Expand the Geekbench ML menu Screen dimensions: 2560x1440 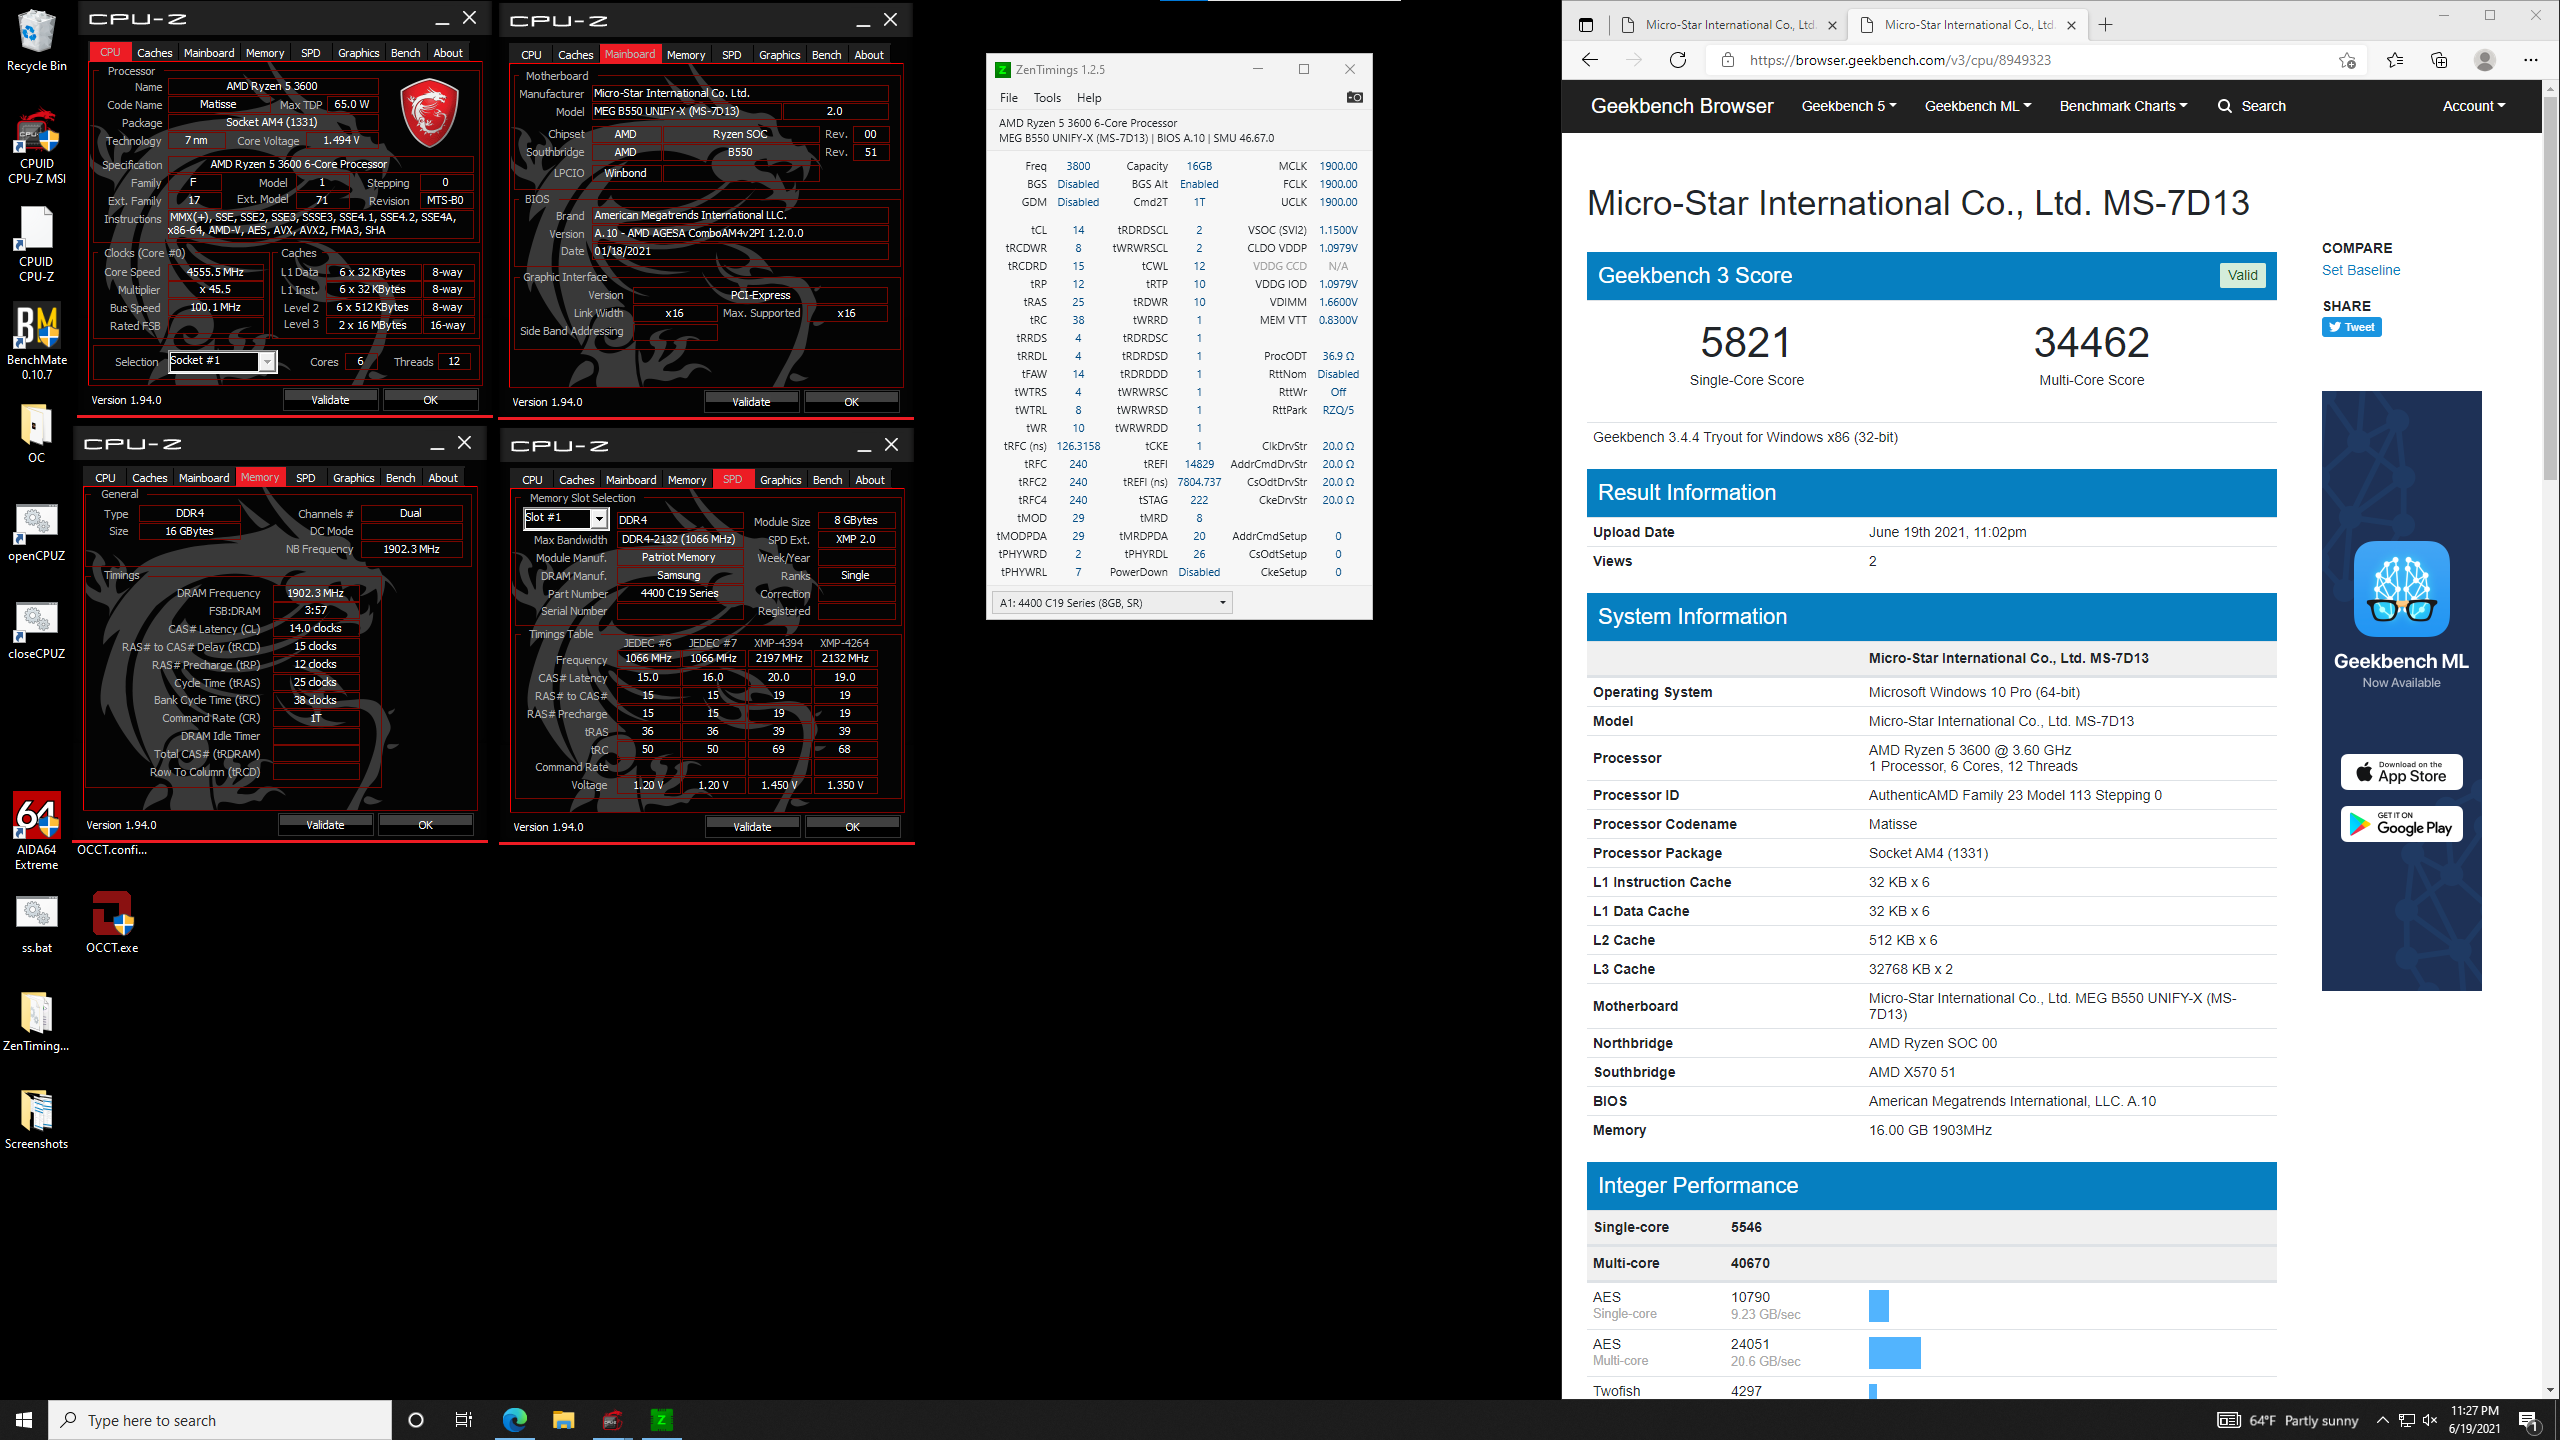(x=1977, y=106)
